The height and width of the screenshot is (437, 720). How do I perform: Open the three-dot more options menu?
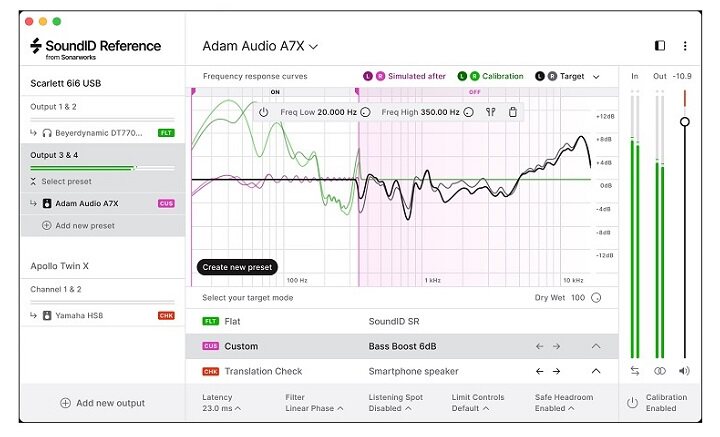[685, 46]
